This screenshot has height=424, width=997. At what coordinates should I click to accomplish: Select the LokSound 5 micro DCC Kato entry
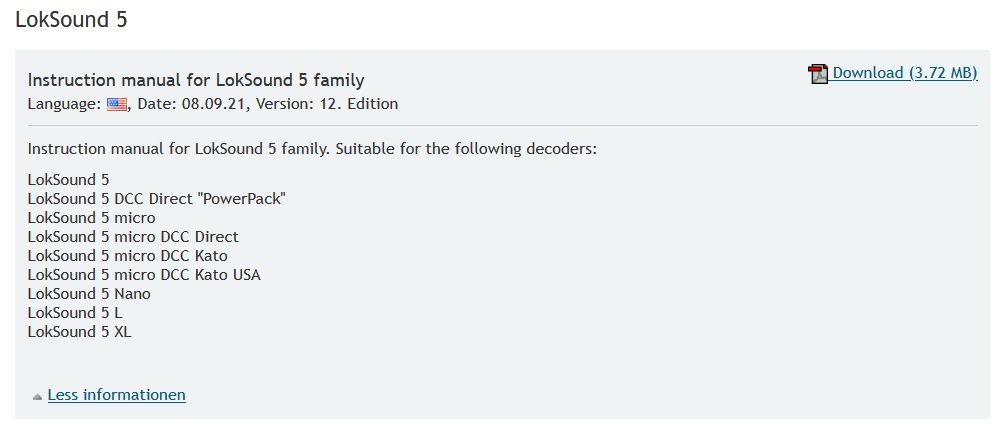click(x=127, y=256)
